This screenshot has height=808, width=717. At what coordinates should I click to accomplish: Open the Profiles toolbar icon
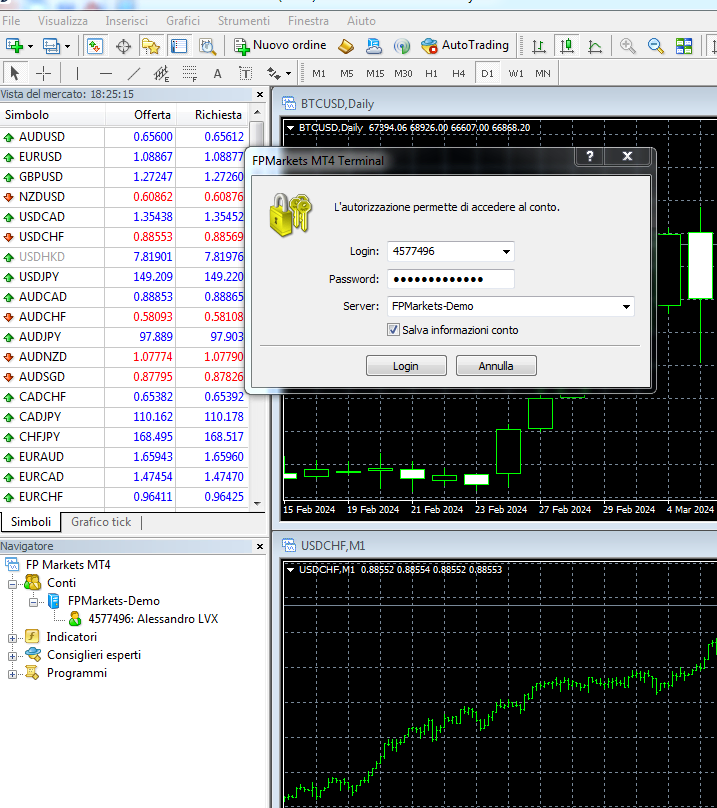click(x=52, y=46)
